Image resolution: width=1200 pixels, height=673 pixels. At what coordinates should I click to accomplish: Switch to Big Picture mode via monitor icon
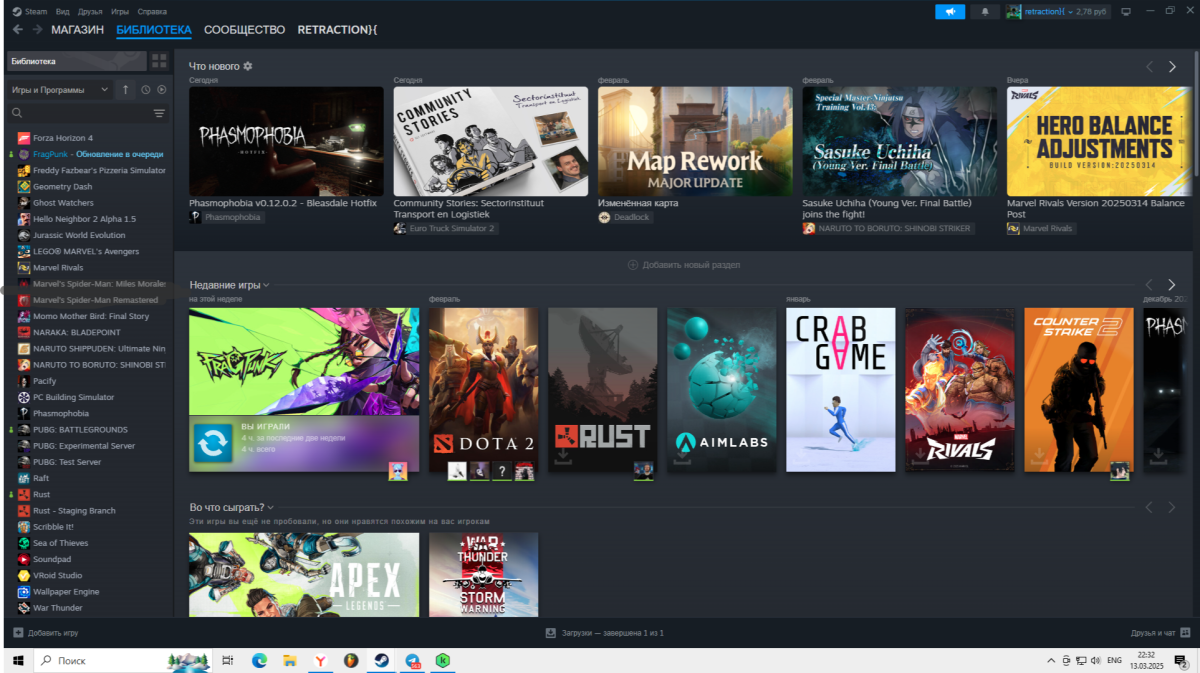[1125, 11]
